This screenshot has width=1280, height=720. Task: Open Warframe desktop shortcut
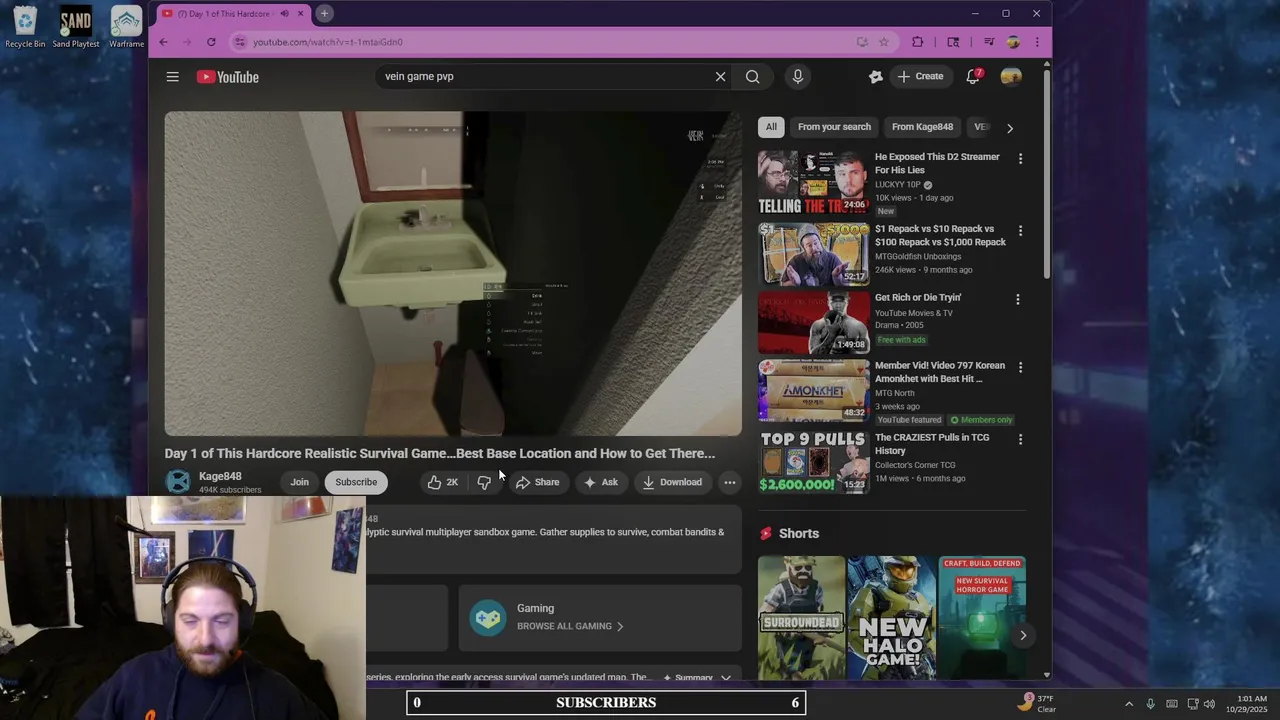126,27
